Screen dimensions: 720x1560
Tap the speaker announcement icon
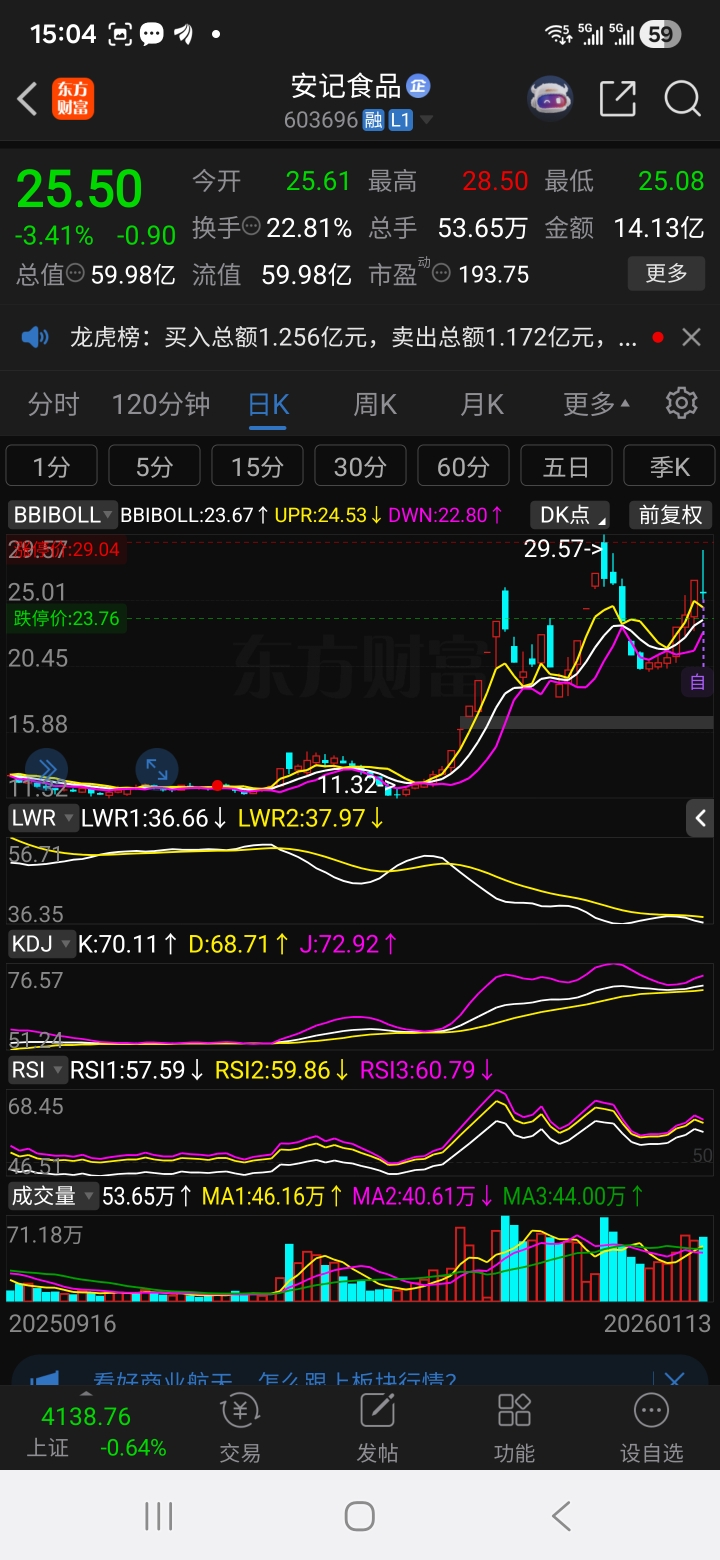point(35,337)
